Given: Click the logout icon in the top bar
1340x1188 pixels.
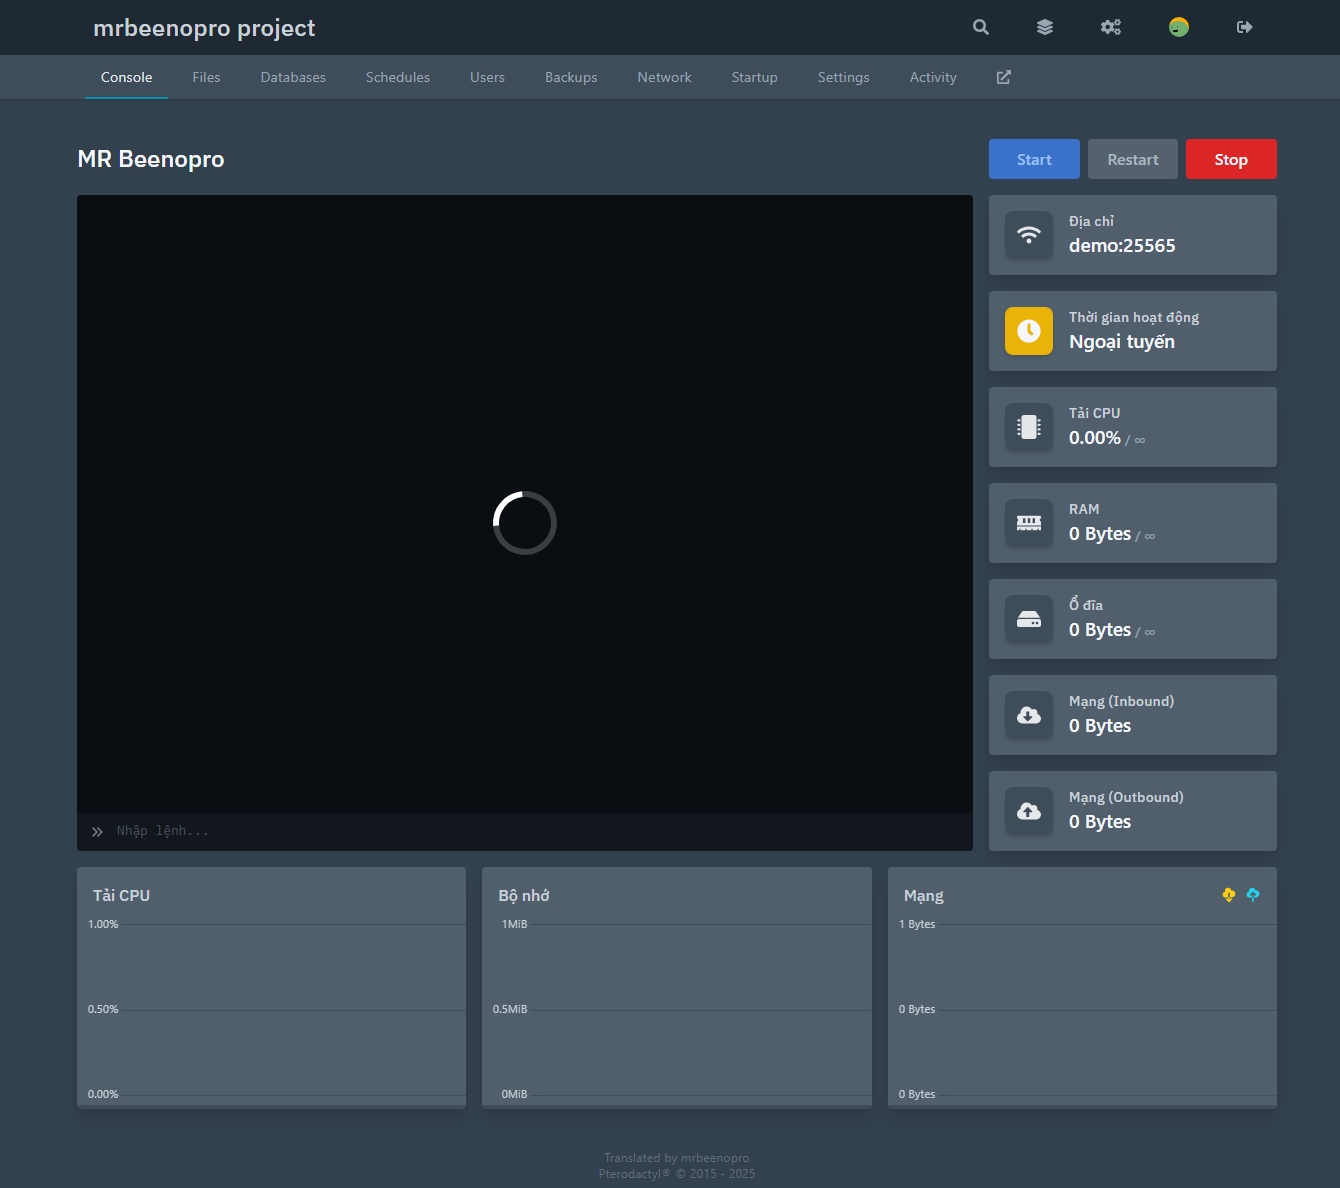Looking at the screenshot, I should (1244, 27).
